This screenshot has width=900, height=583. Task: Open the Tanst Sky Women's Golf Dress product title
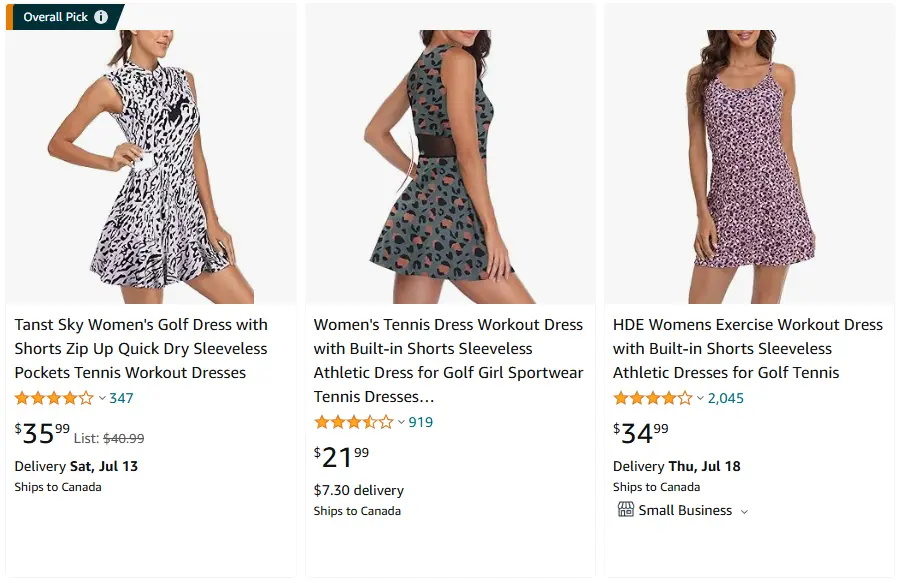pos(141,348)
